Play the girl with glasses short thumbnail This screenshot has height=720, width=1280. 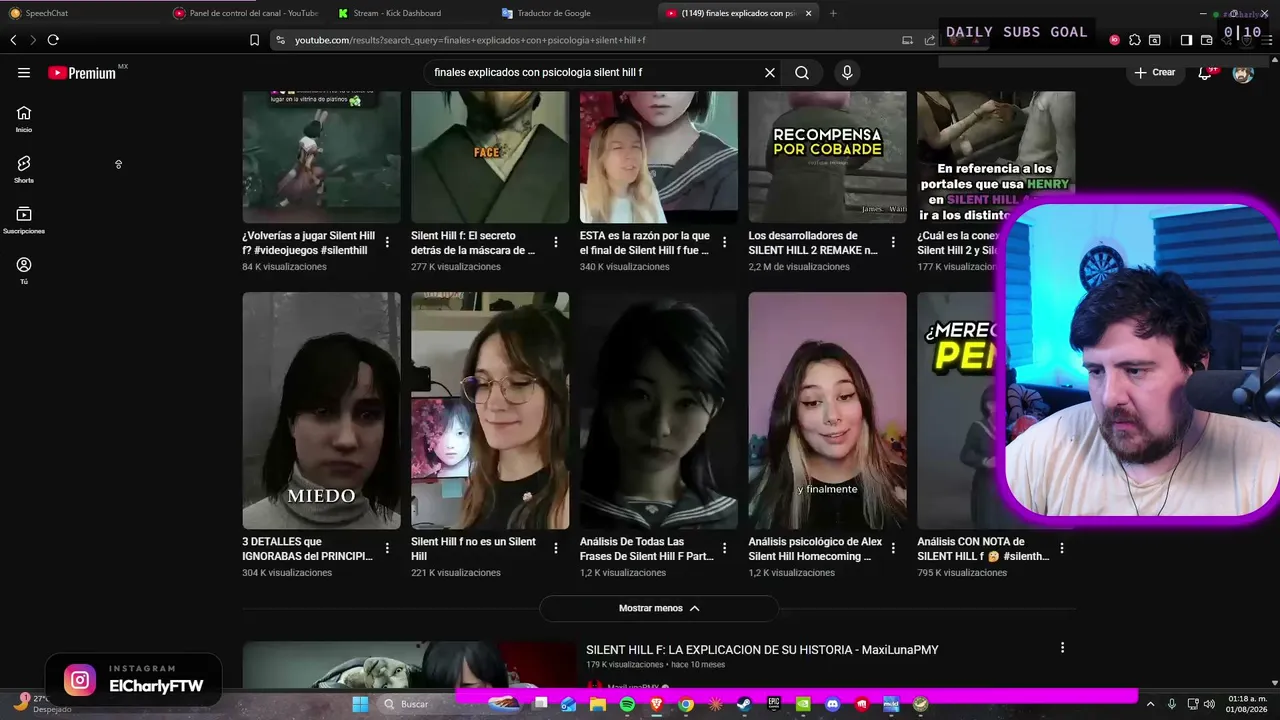[x=490, y=410]
